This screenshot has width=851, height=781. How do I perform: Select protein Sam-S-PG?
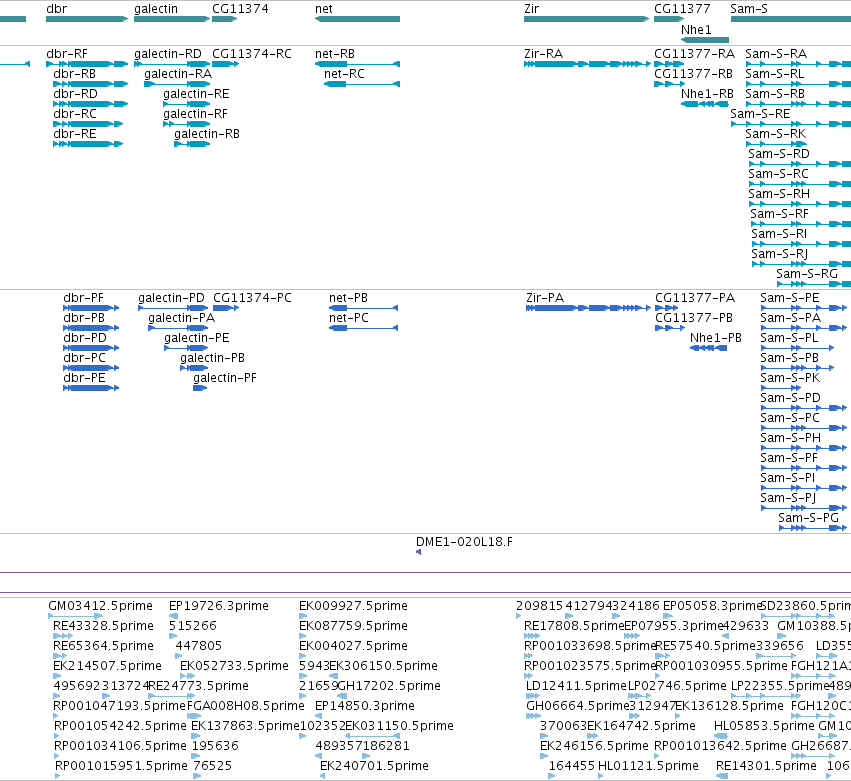(x=813, y=528)
